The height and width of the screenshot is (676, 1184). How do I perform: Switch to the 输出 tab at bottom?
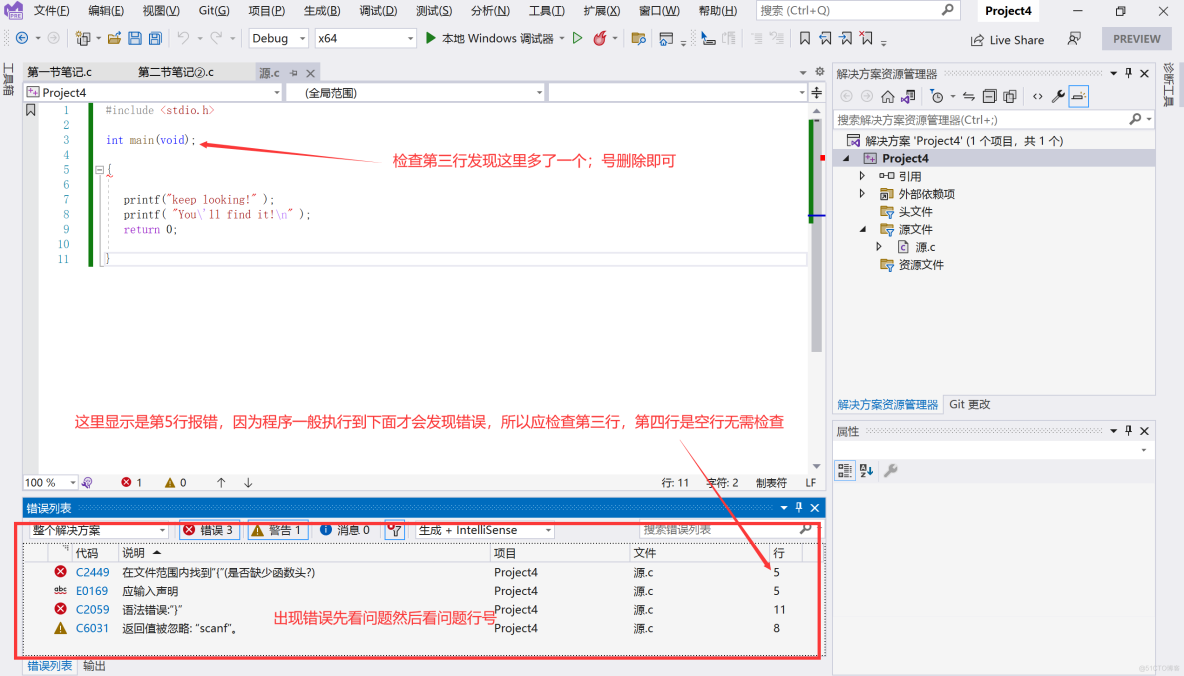coord(94,665)
